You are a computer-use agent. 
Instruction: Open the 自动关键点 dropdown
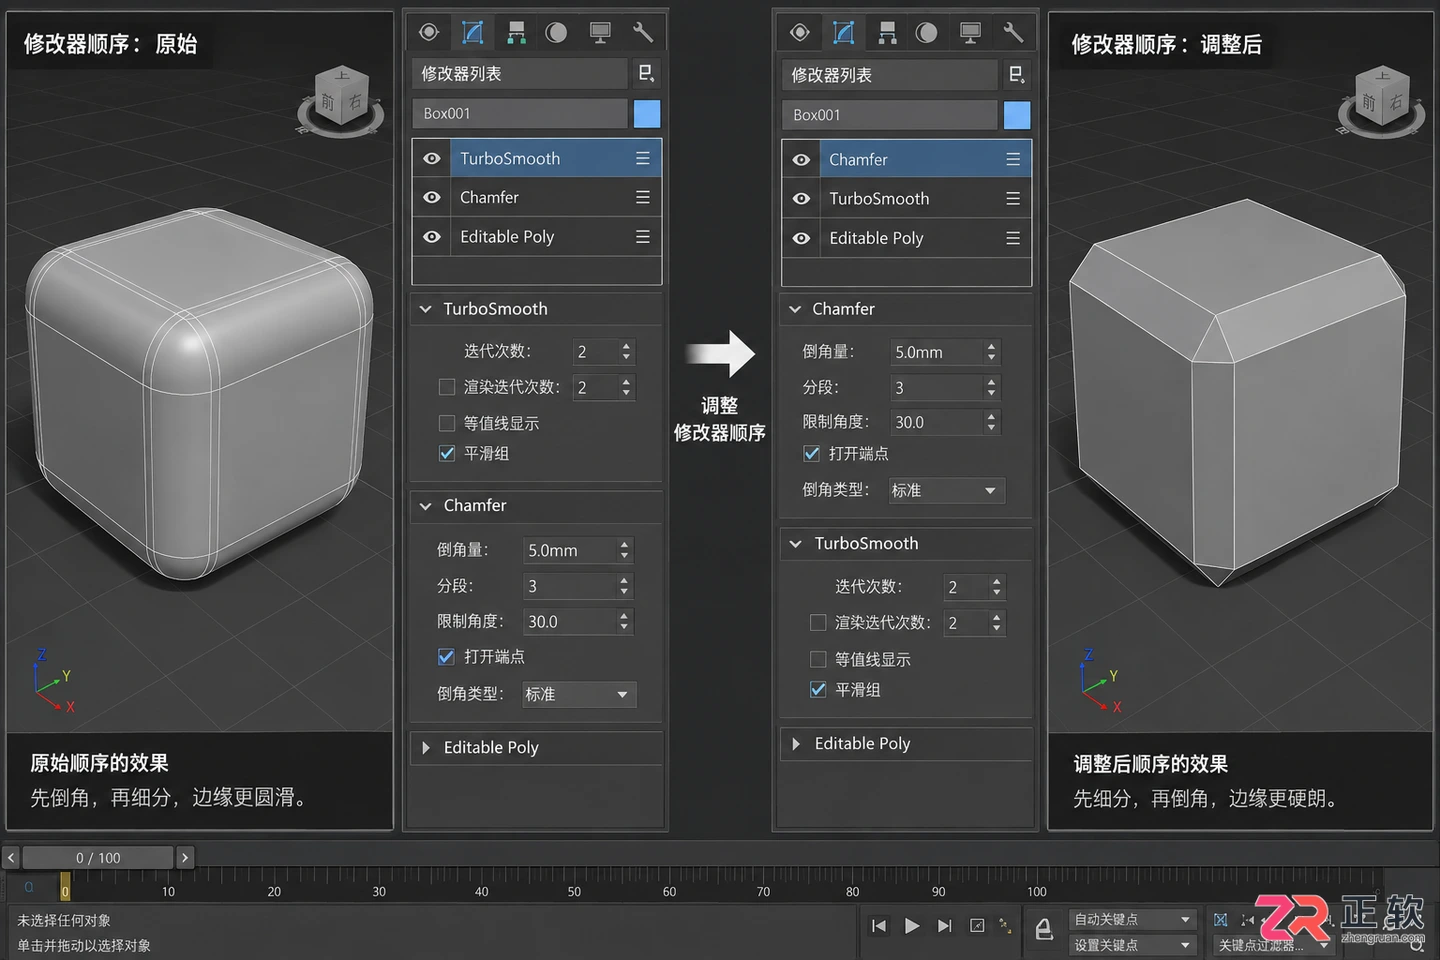coord(1133,919)
